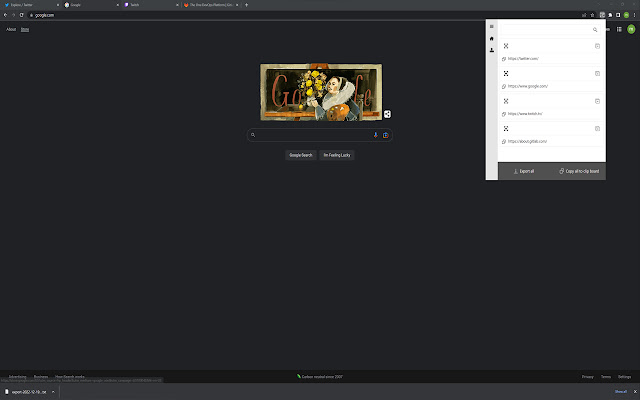Click the right-side icon on the twitter.com row
The width and height of the screenshot is (640, 400).
[597, 46]
